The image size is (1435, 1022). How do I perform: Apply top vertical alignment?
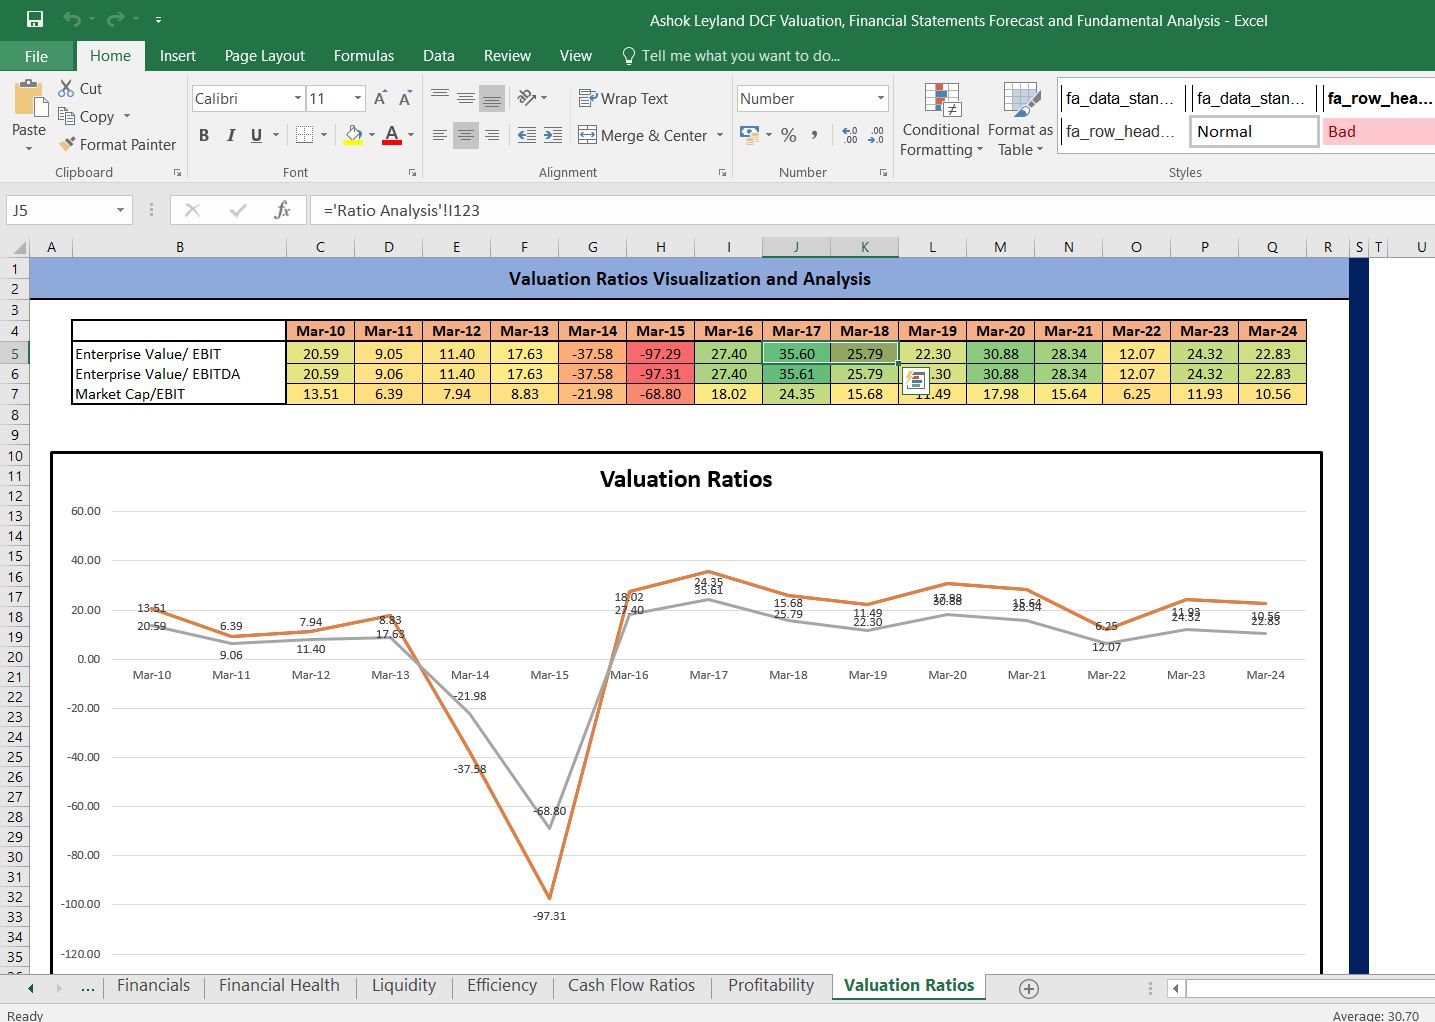pos(440,98)
